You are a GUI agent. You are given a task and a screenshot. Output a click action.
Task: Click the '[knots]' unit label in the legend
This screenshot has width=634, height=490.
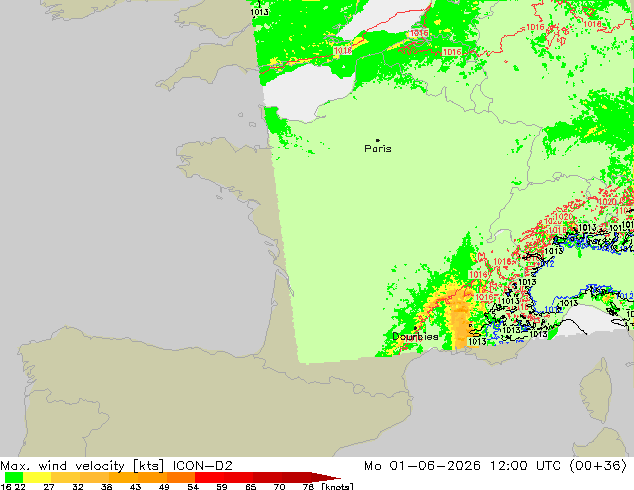[x=338, y=486]
